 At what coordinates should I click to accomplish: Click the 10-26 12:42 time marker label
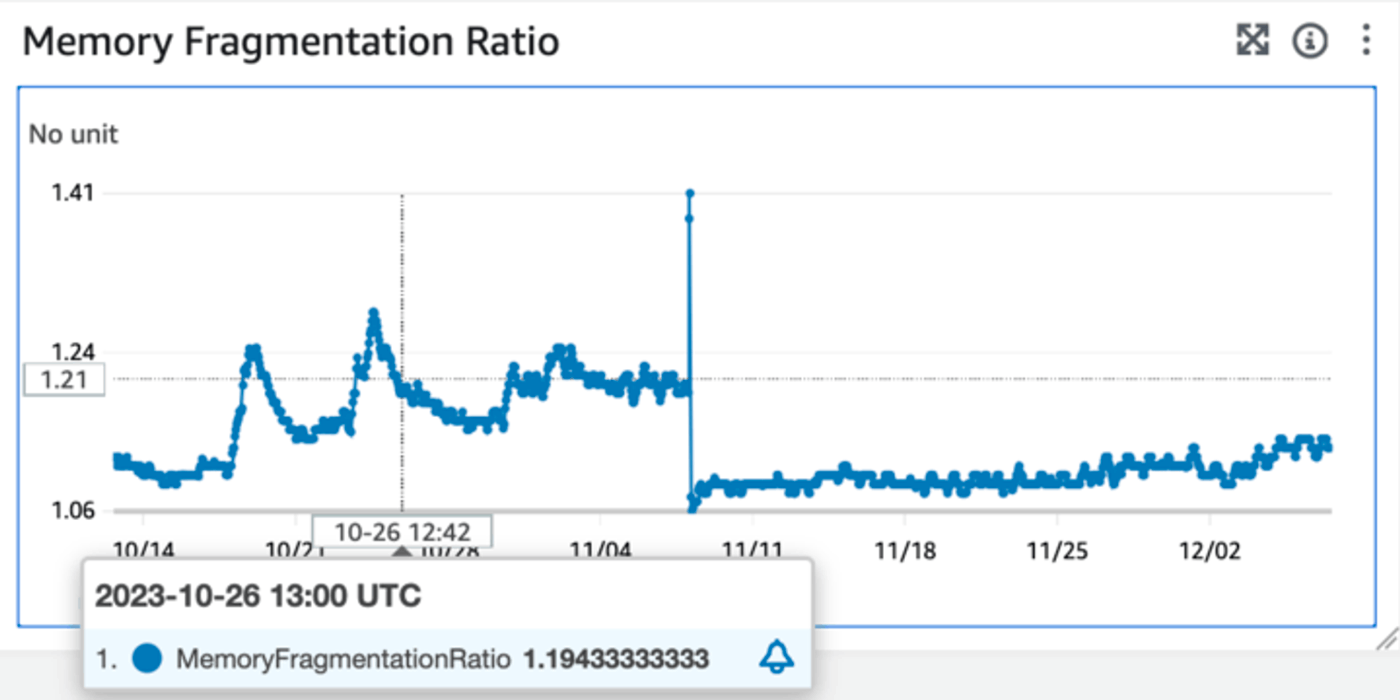point(402,530)
